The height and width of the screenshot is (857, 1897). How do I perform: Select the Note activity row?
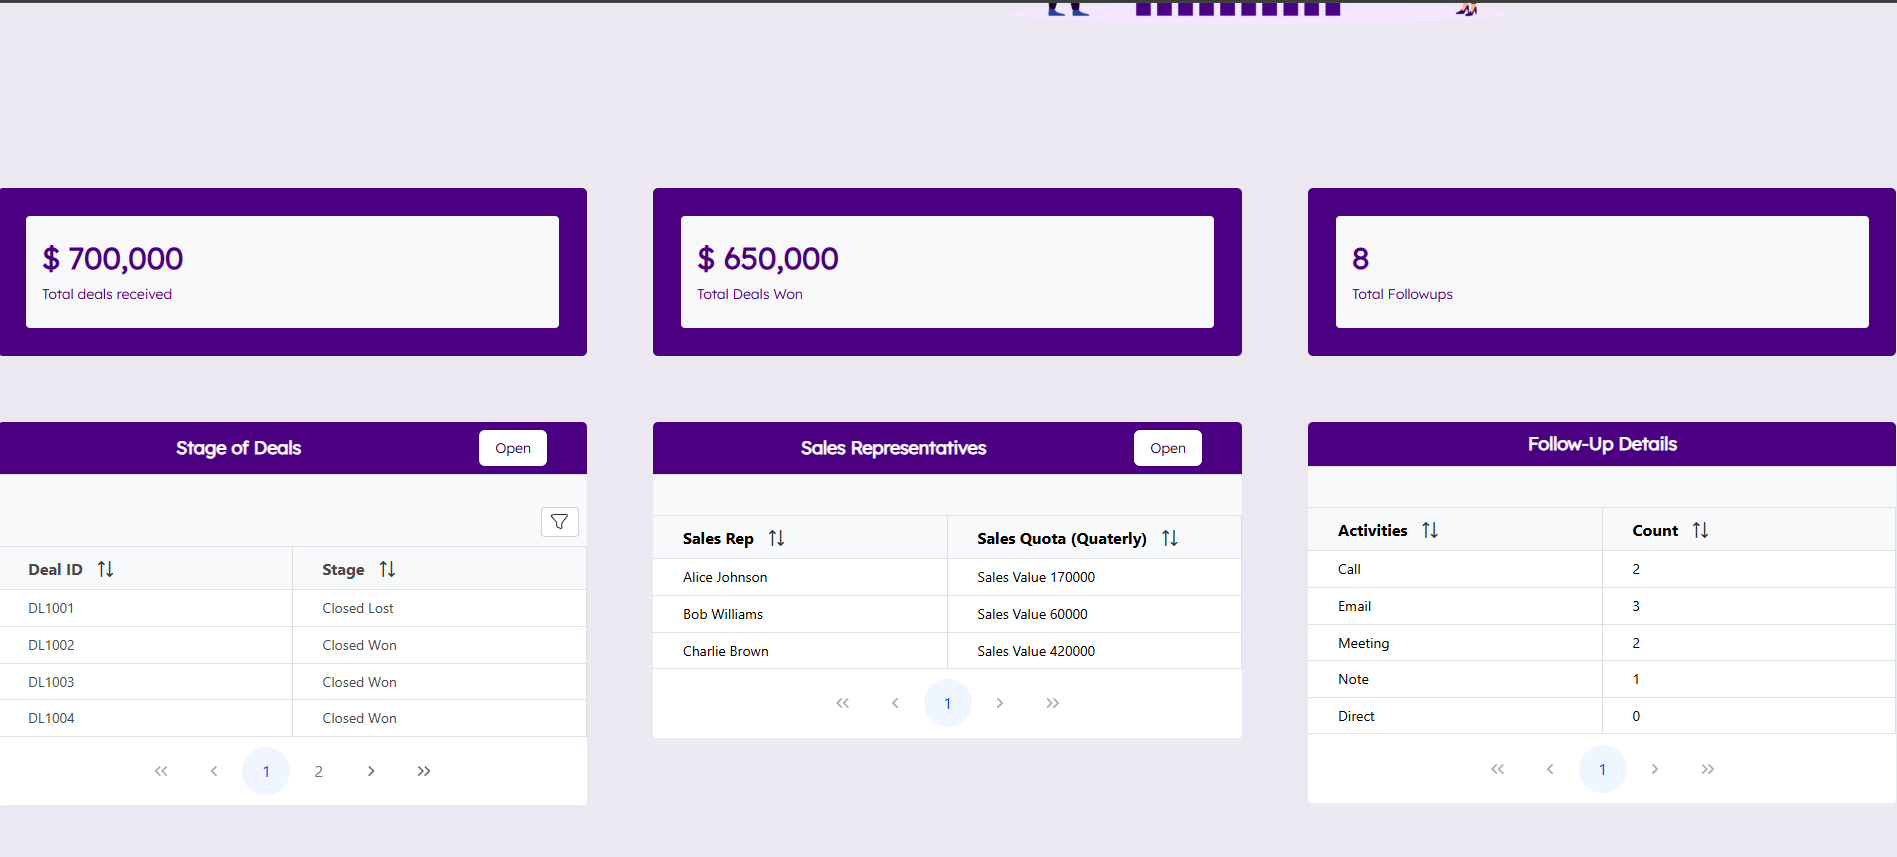[x=1602, y=679]
